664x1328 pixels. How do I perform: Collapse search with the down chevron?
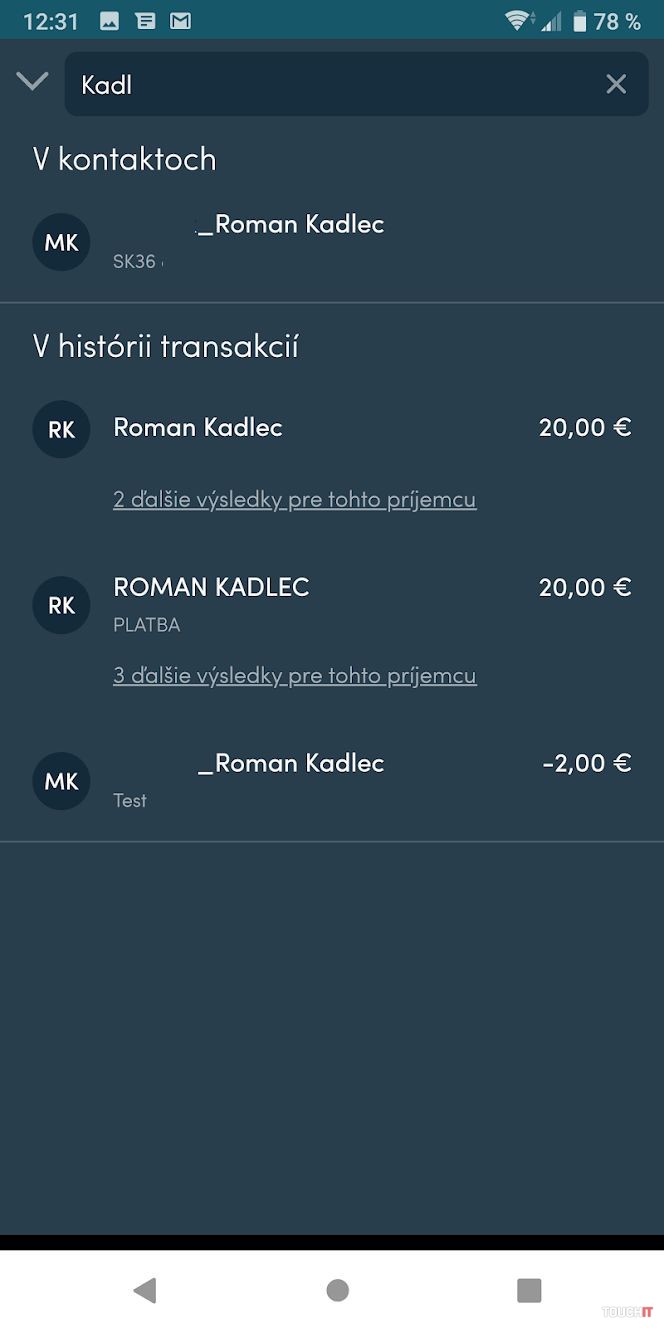tap(32, 82)
